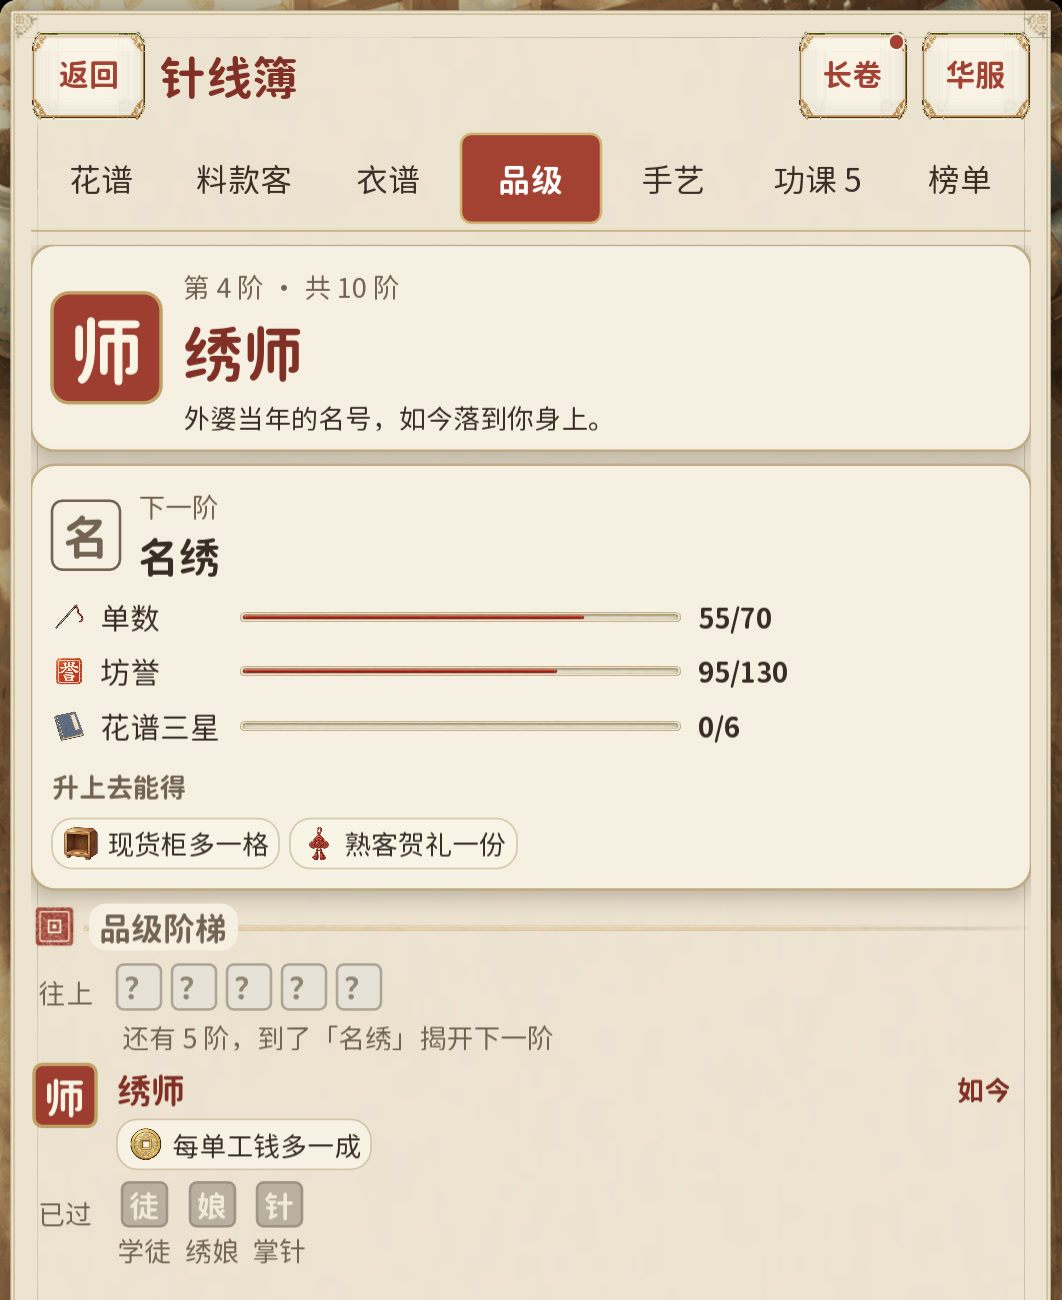Tap the passed rank 徒 badge

coord(144,1205)
